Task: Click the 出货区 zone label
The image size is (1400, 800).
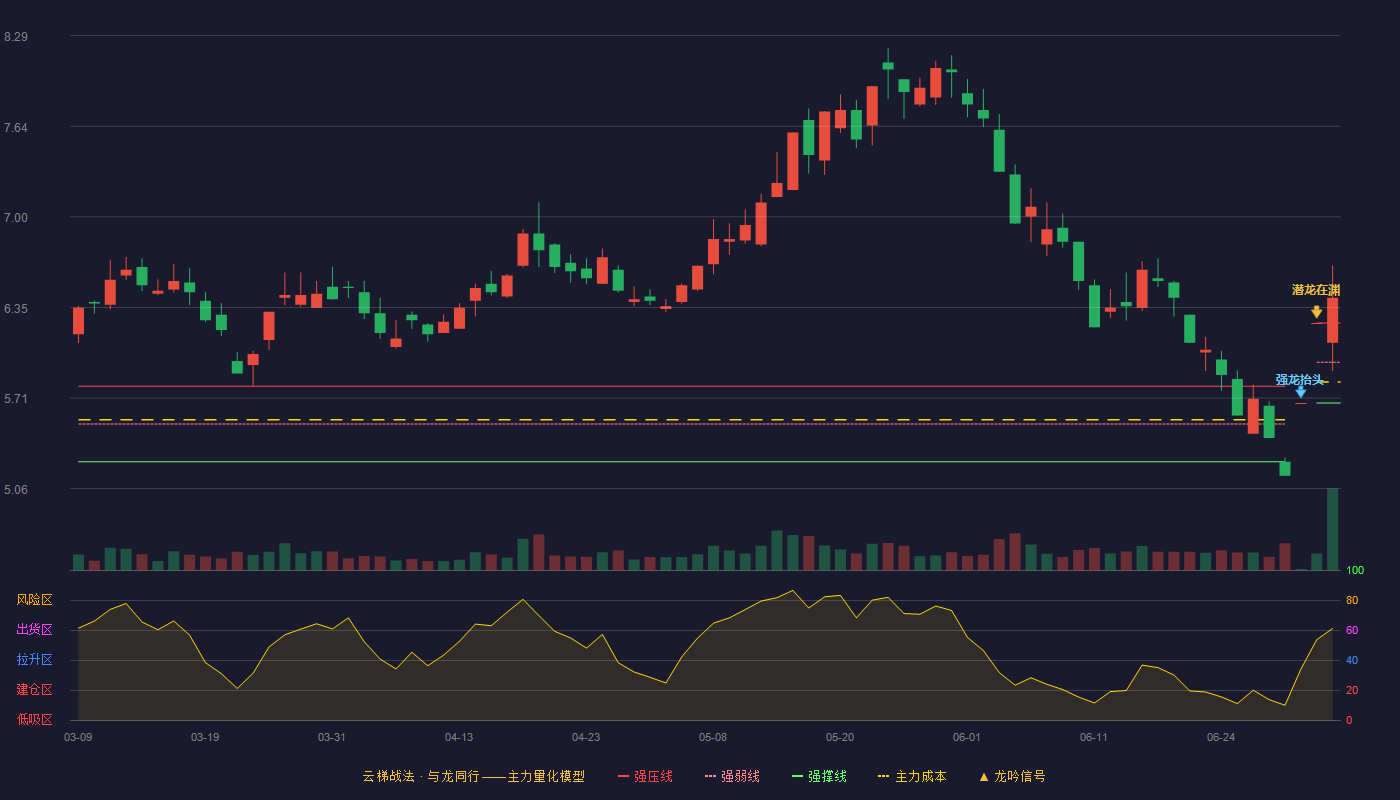Action: 34,630
